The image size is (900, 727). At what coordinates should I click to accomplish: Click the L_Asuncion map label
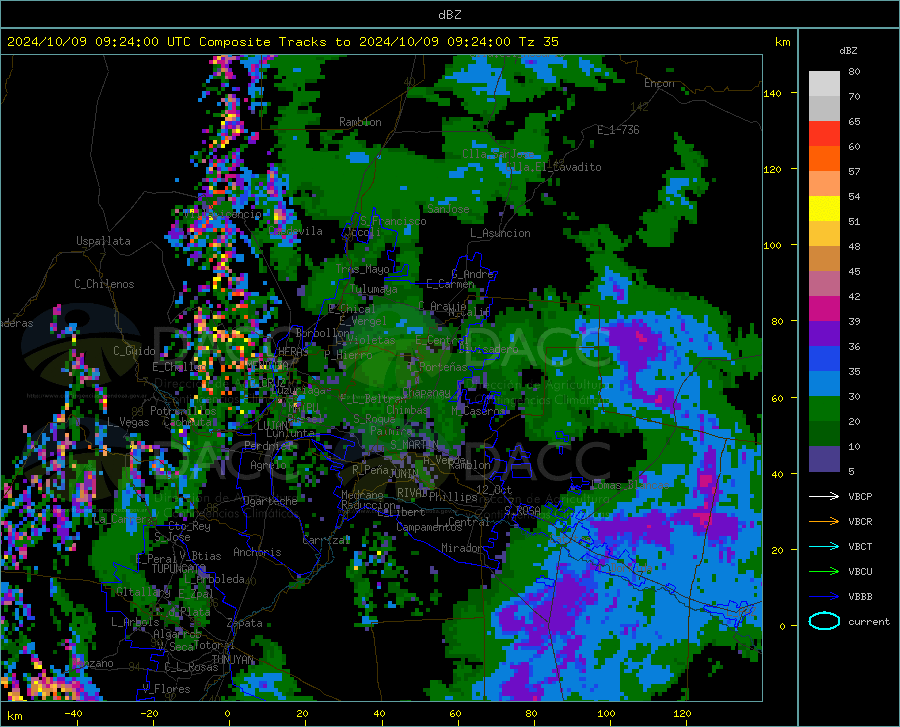(500, 233)
